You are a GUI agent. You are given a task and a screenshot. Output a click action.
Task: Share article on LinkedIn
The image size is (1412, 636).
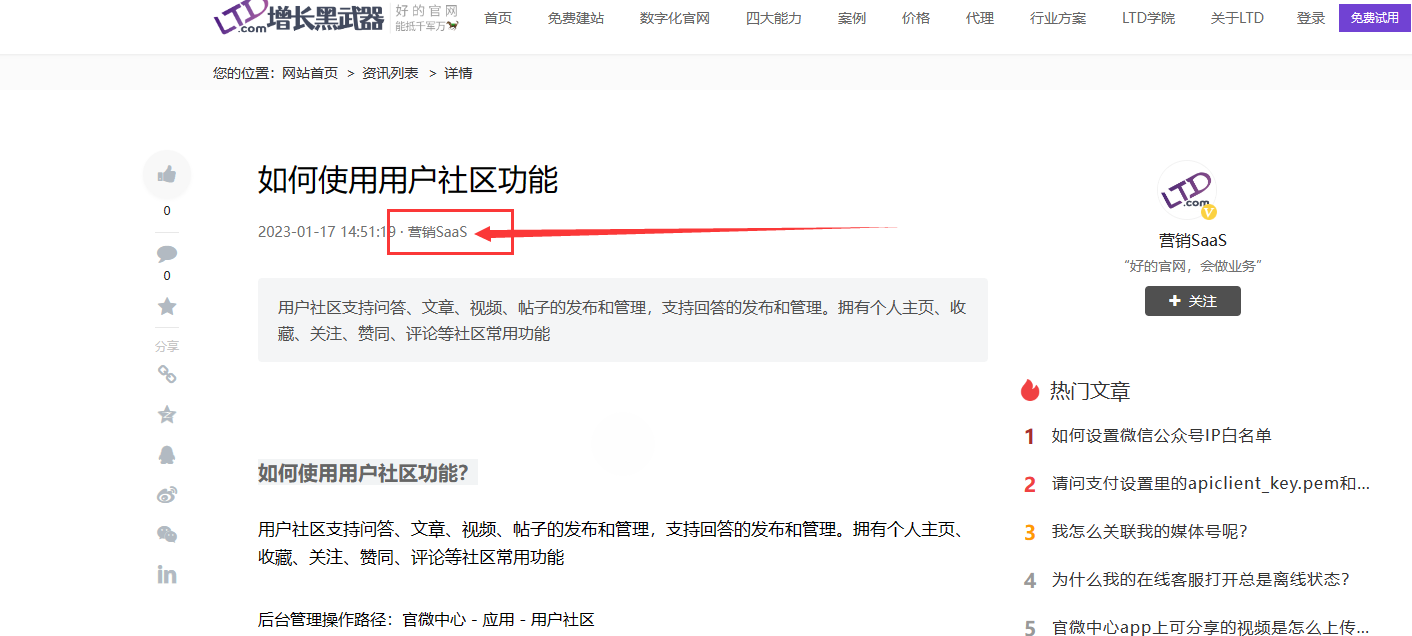(167, 574)
